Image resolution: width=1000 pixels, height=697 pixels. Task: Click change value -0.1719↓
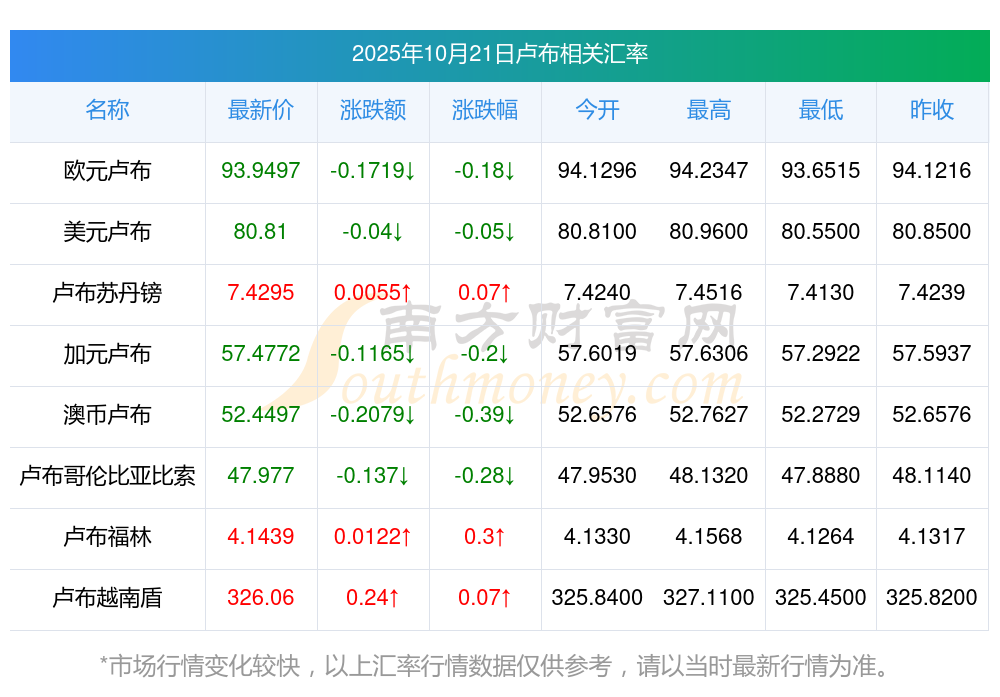(372, 170)
